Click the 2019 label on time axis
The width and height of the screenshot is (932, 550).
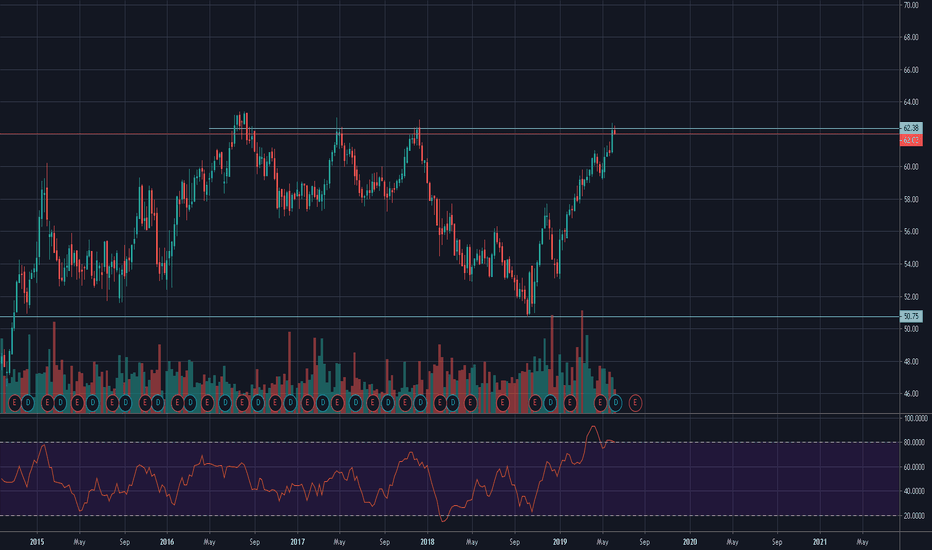pos(560,542)
